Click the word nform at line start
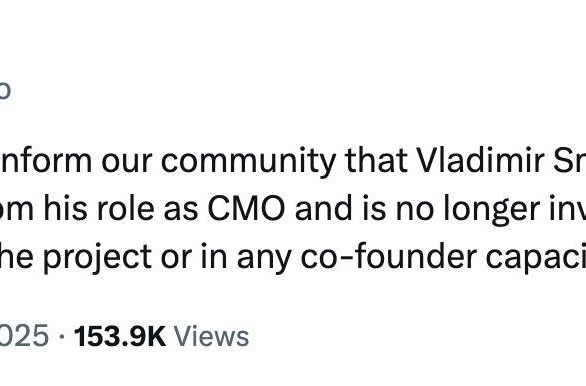Viewport: 586px width, 386px height. pos(46,161)
